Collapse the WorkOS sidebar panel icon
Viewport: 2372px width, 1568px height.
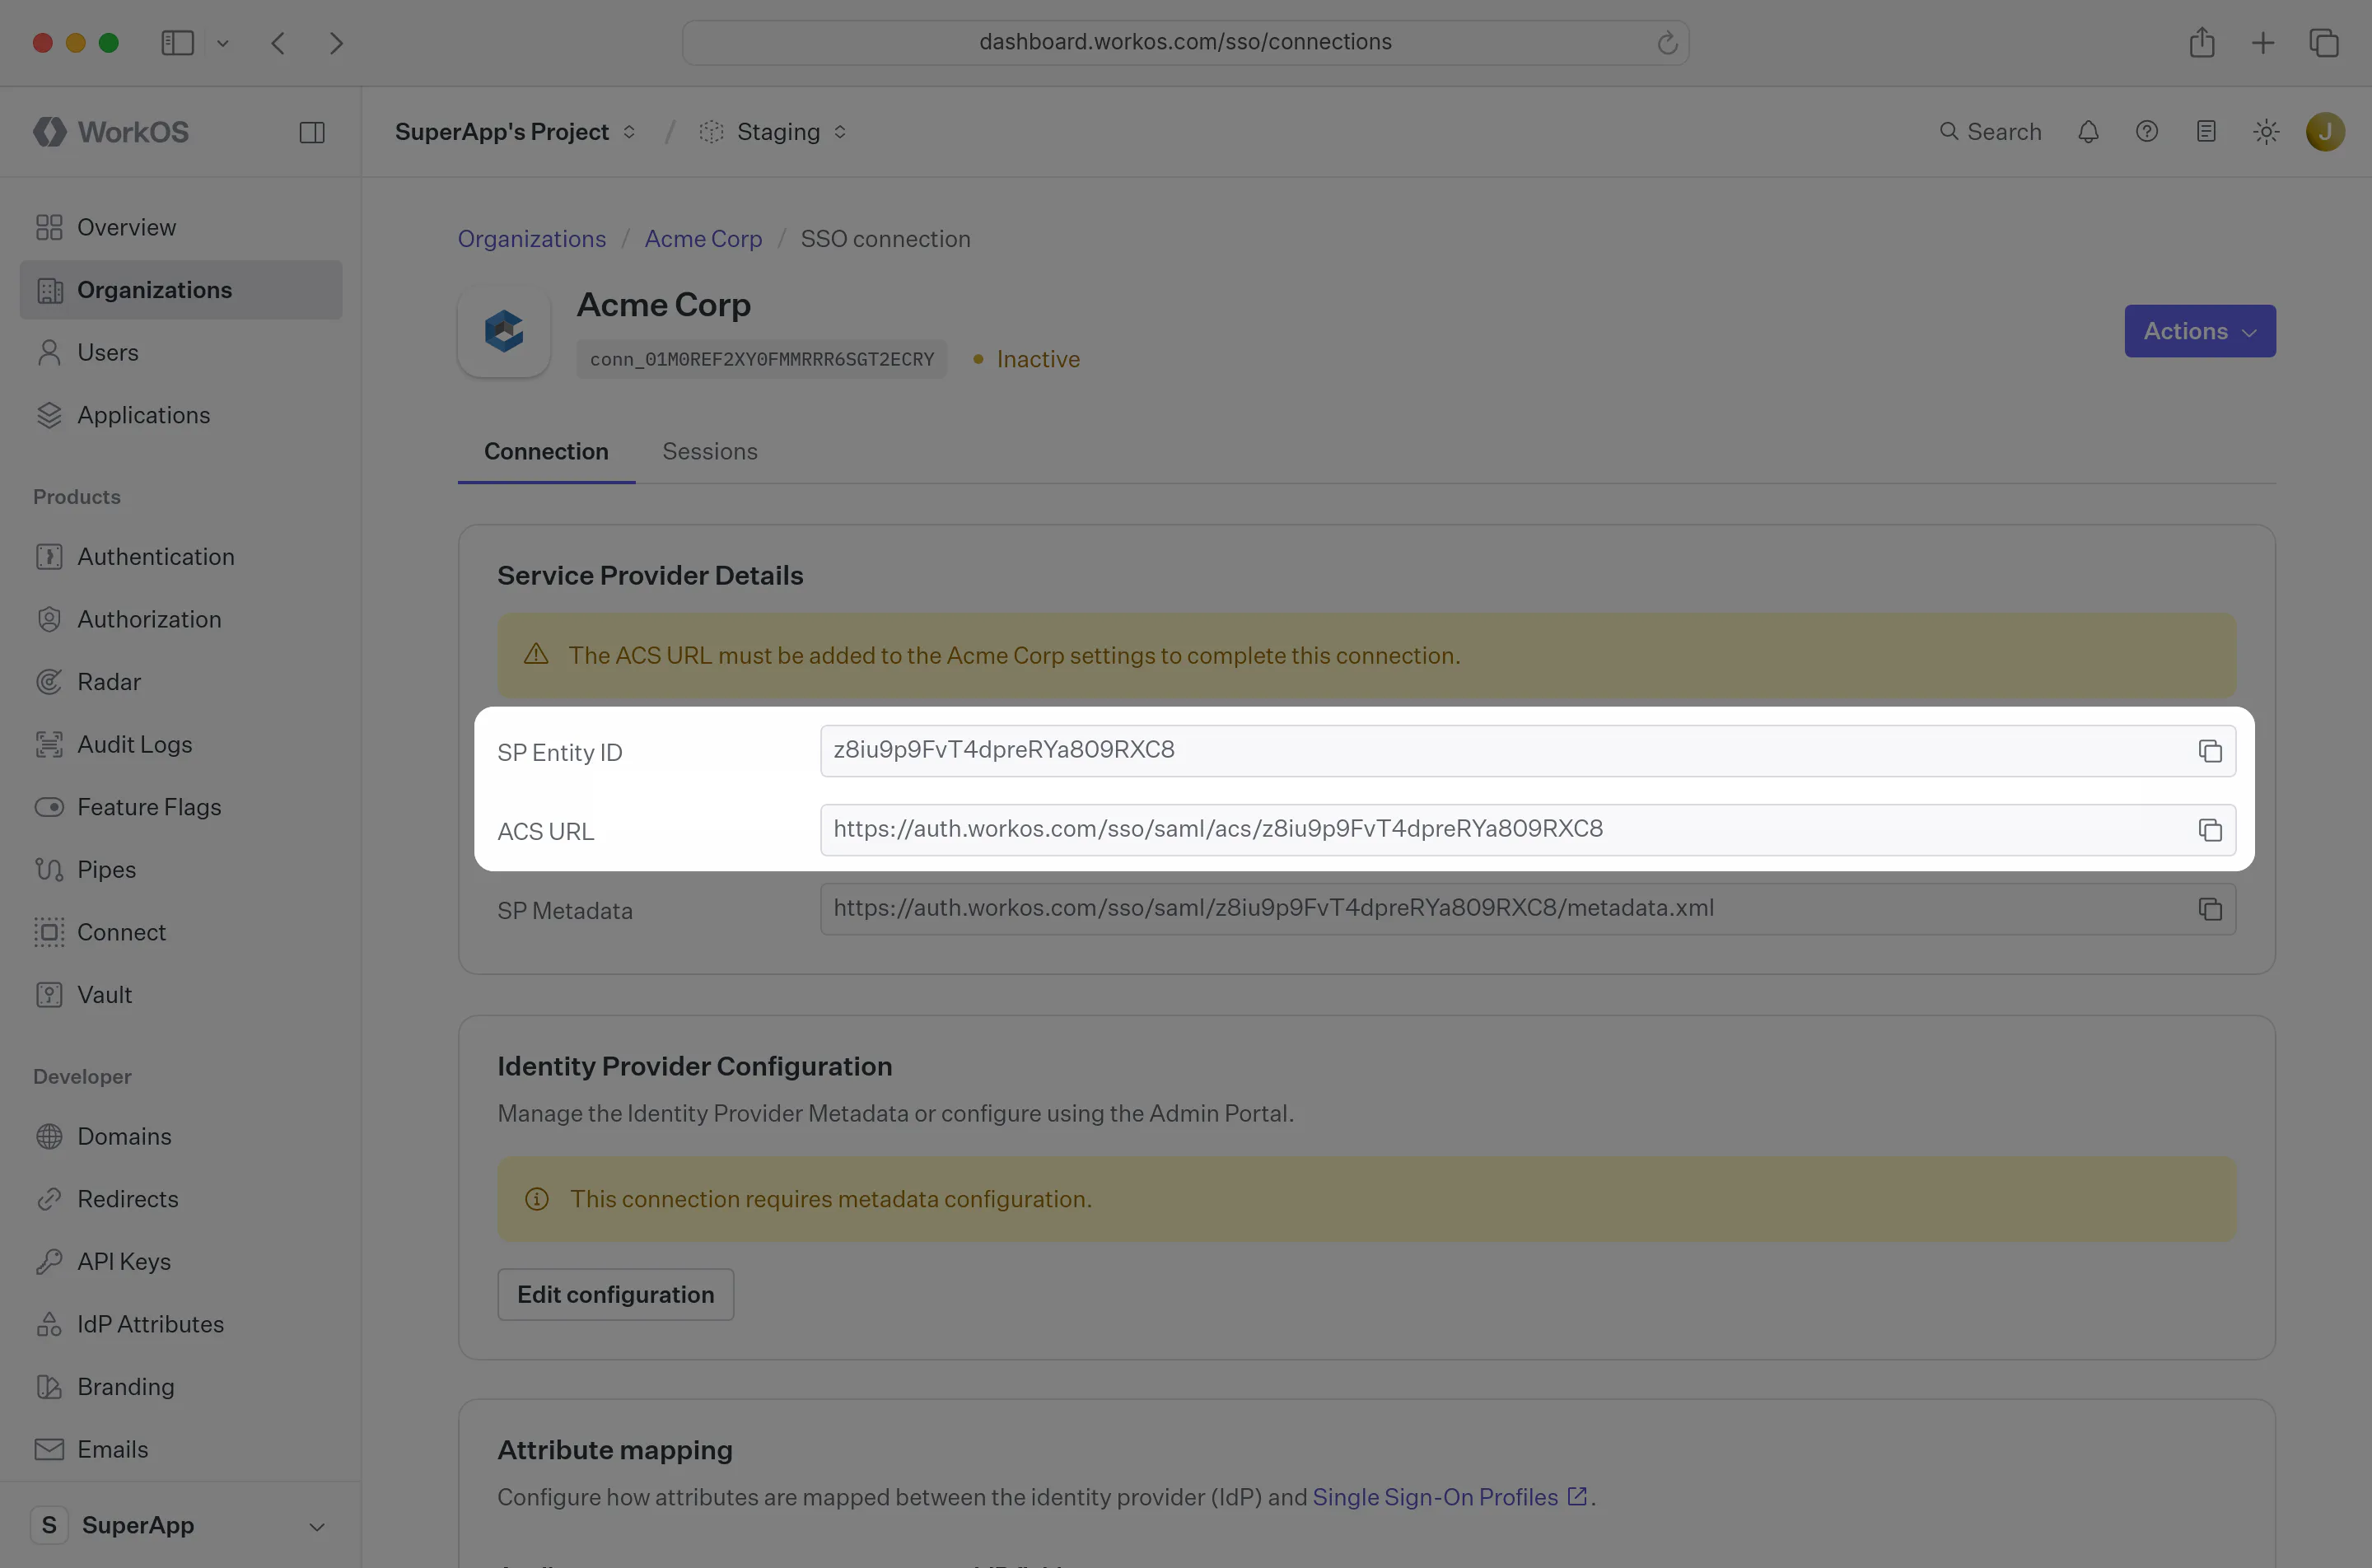(312, 132)
